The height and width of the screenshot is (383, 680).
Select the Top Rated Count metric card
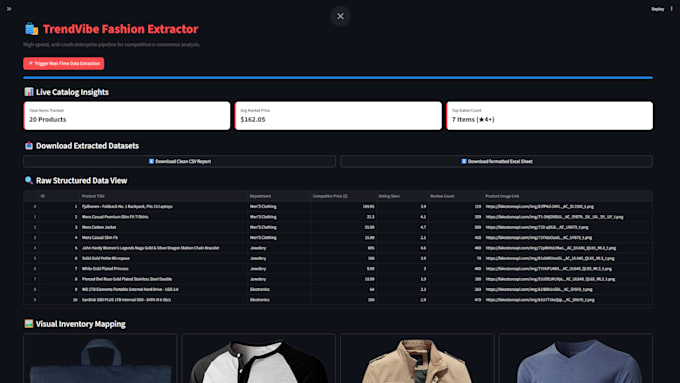coord(549,116)
